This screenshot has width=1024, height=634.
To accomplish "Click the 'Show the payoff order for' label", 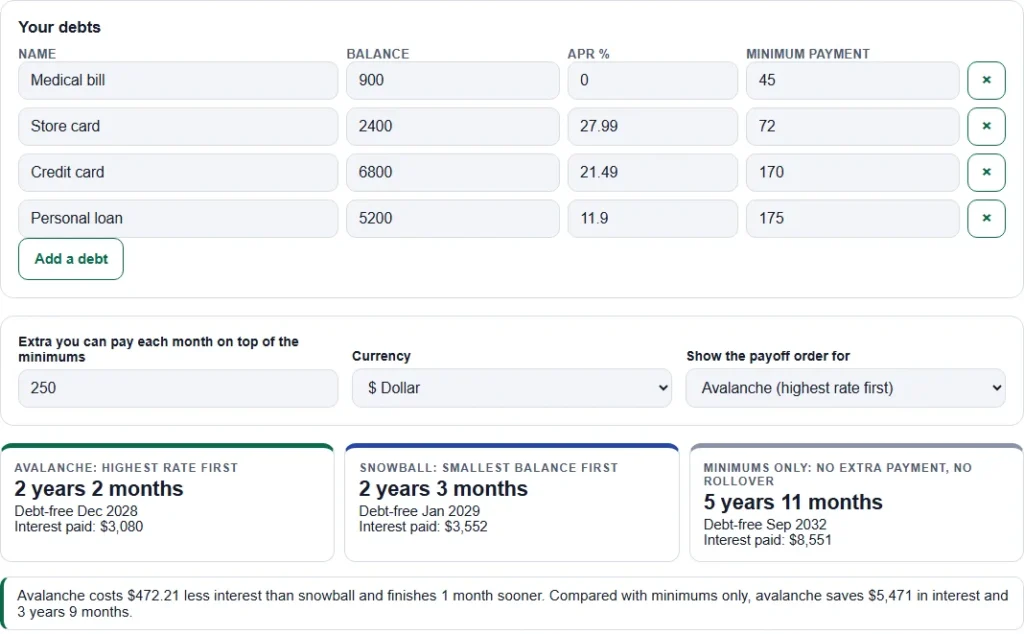I will point(768,357).
